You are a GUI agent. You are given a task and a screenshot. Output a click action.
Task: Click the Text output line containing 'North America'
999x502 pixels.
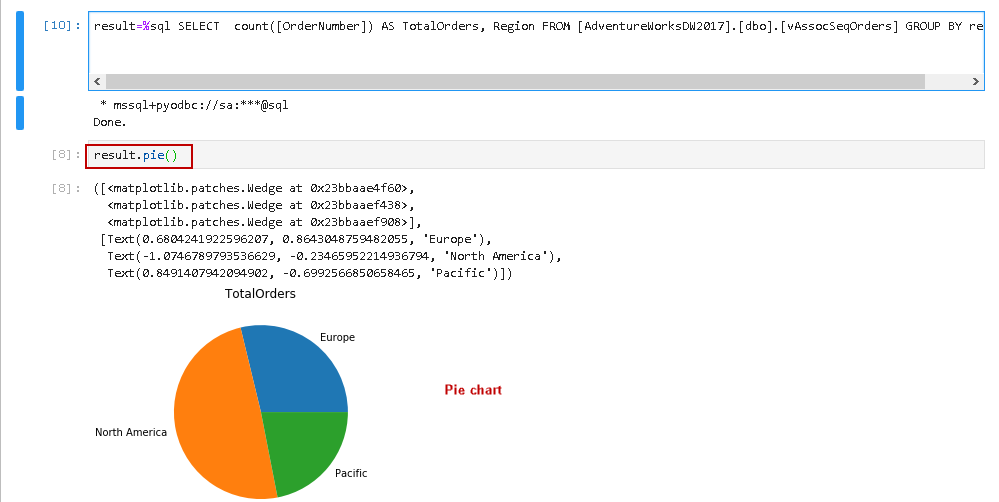334,256
